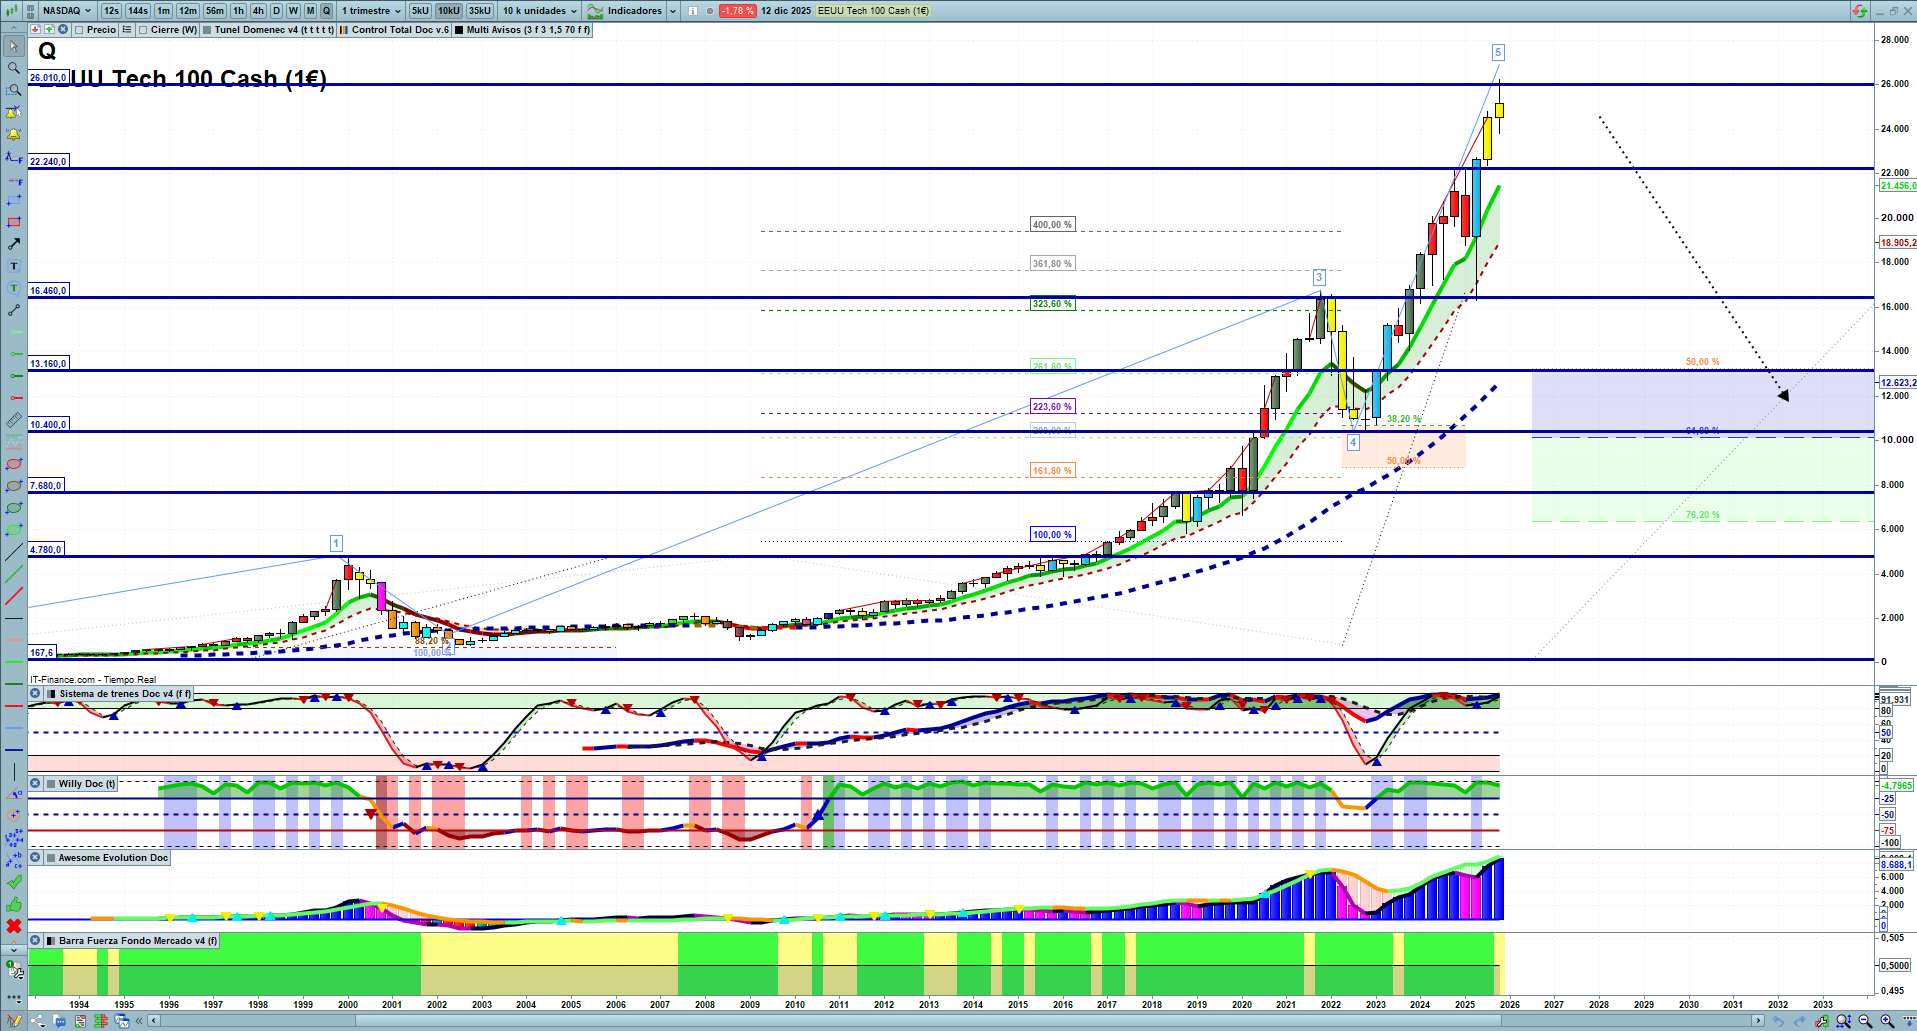The height and width of the screenshot is (1031, 1917).
Task: Choose the red ellipse drawing tool
Action: pos(14,464)
